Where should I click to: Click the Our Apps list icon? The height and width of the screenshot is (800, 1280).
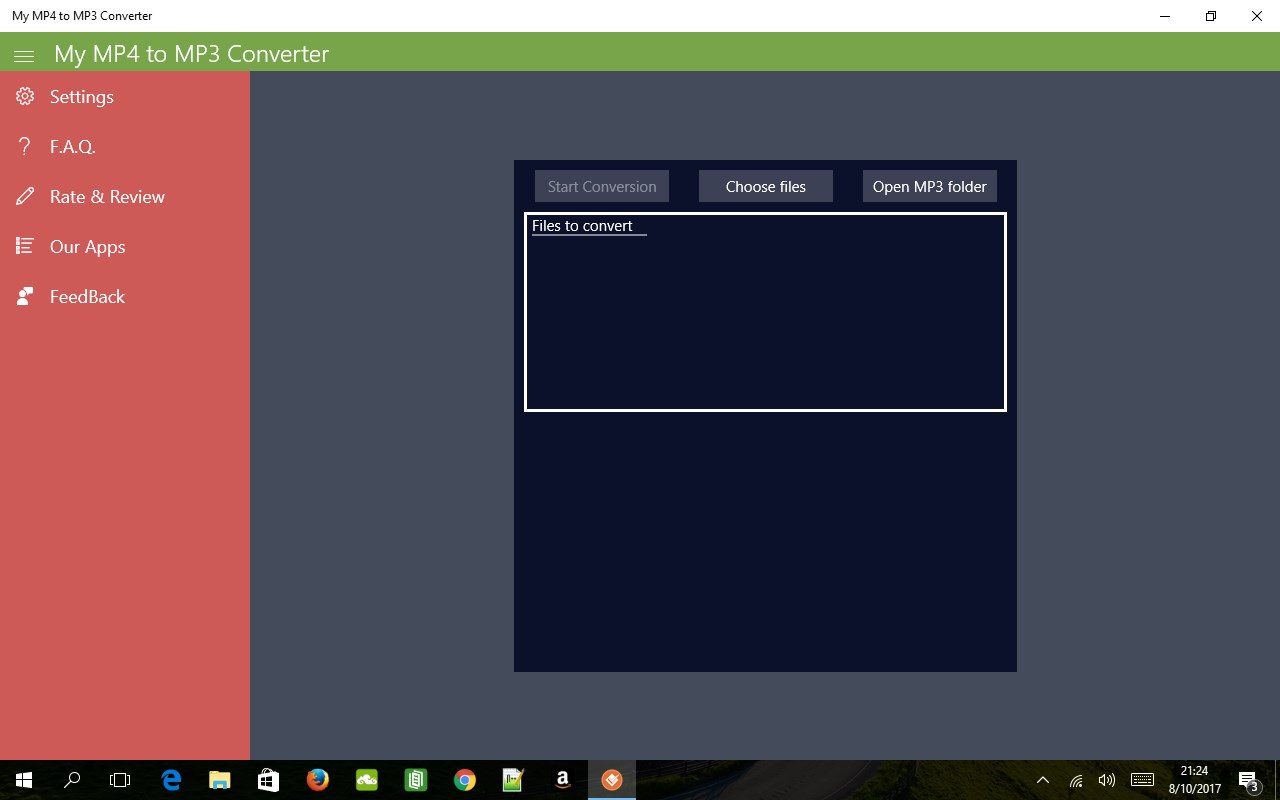click(24, 246)
